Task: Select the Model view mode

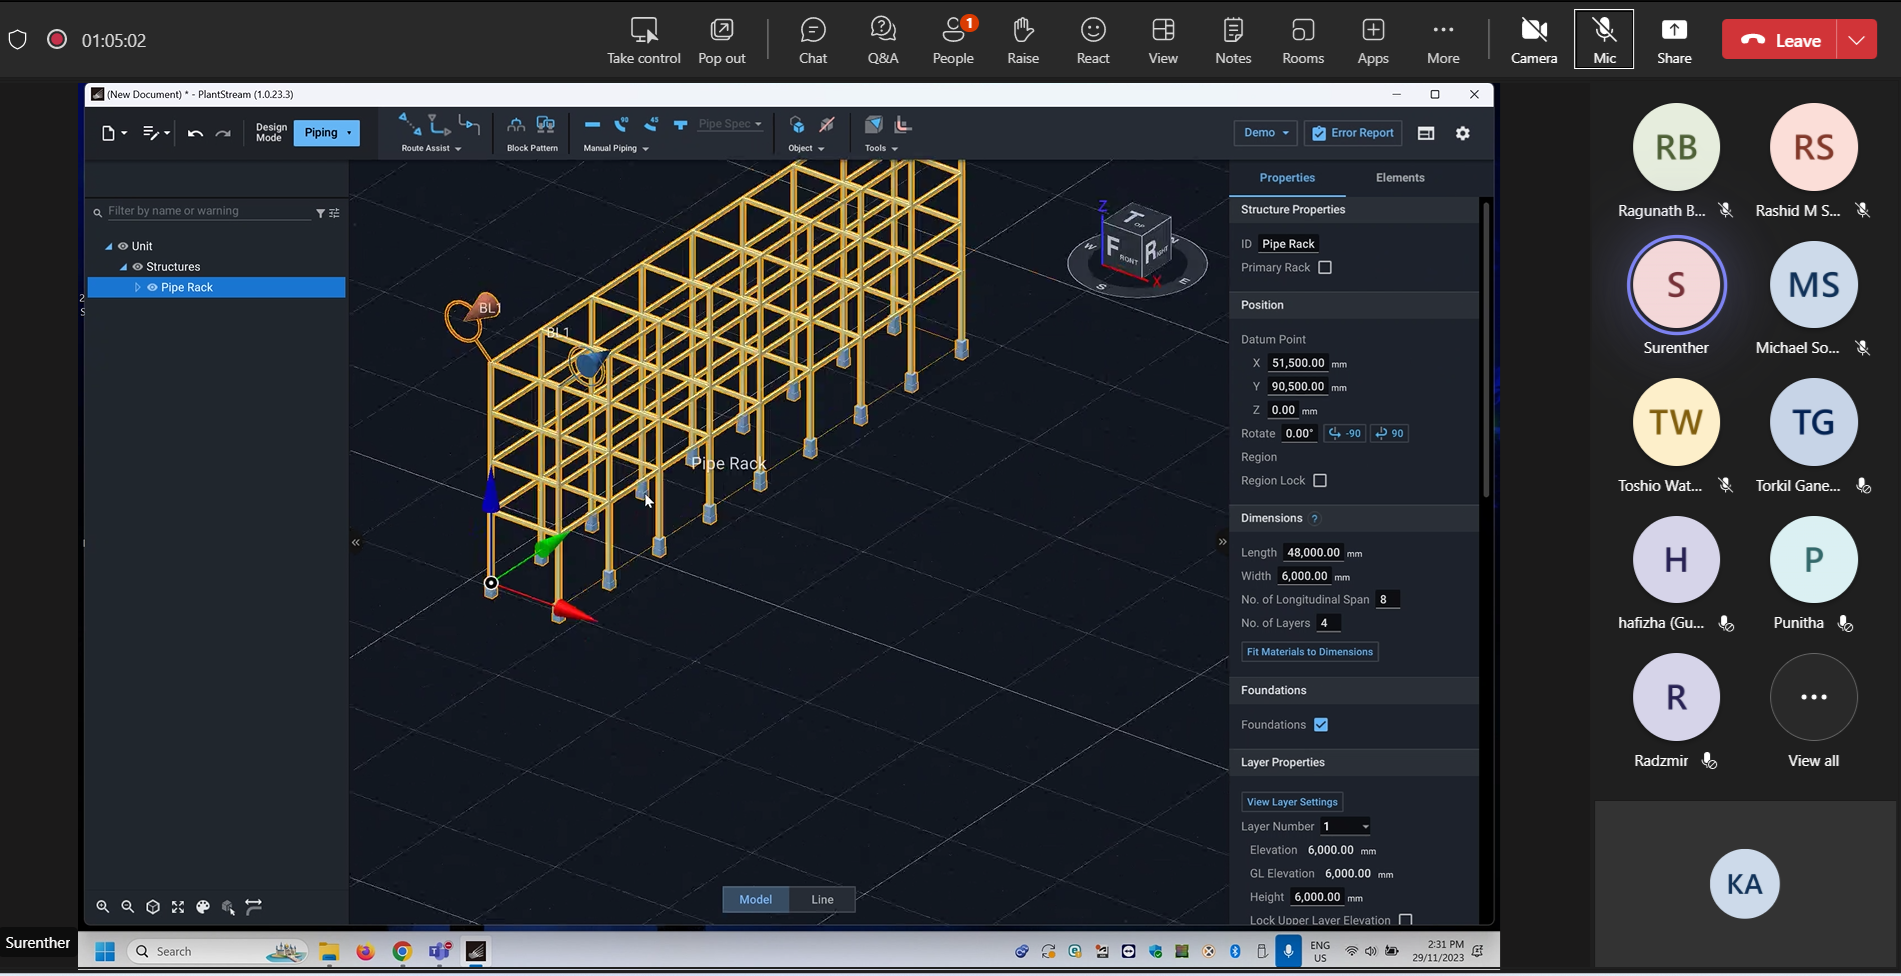Action: point(755,900)
